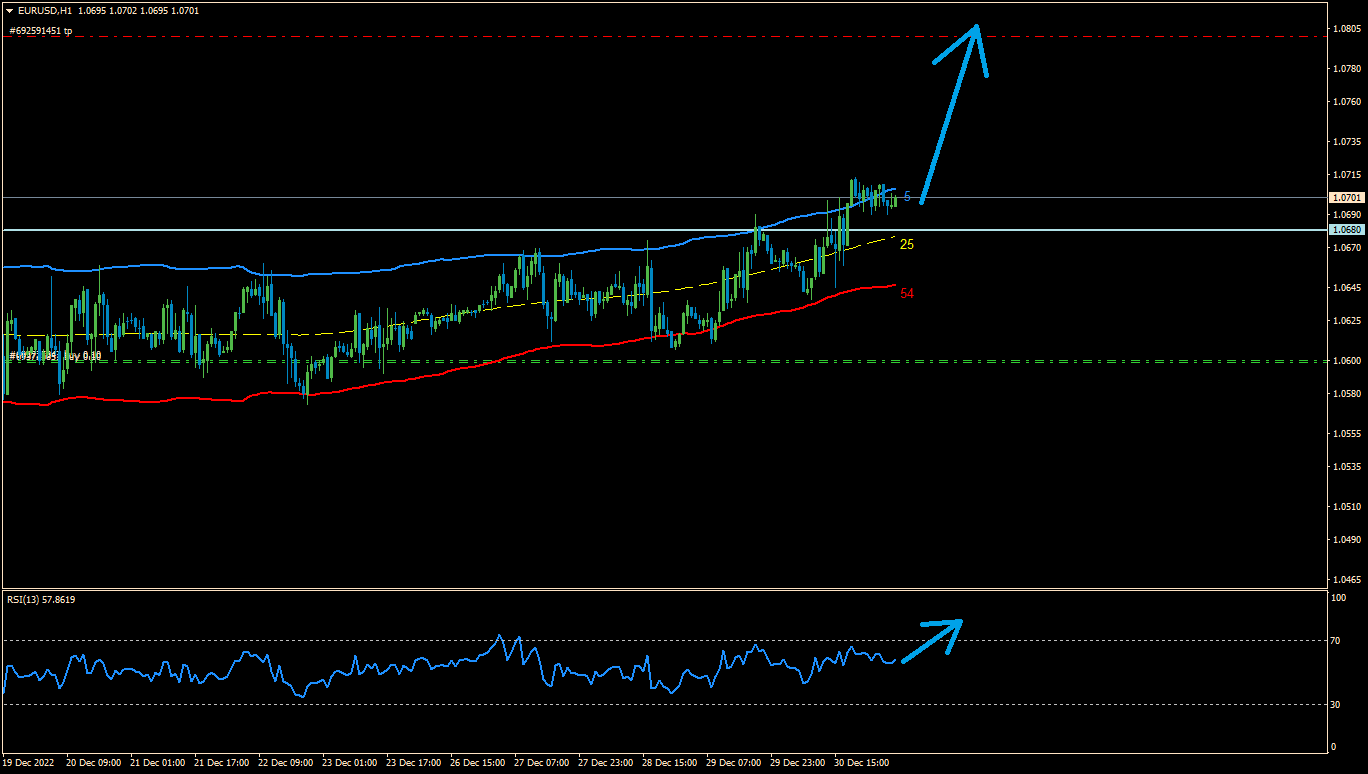Click the large blue upward arrow drawing
The width and height of the screenshot is (1368, 774).
coord(950,110)
